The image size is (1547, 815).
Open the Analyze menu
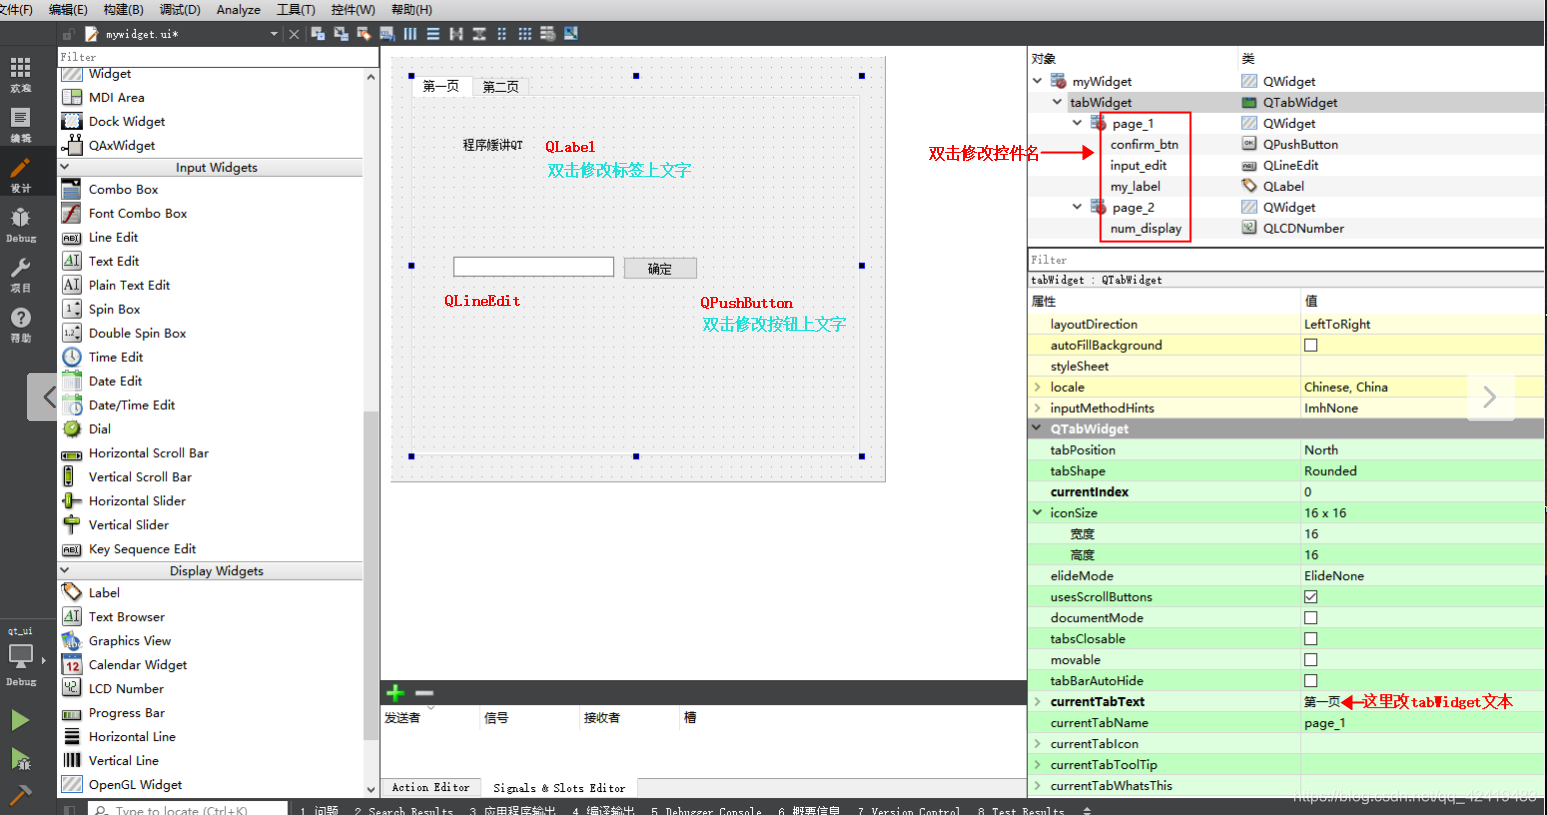point(238,9)
